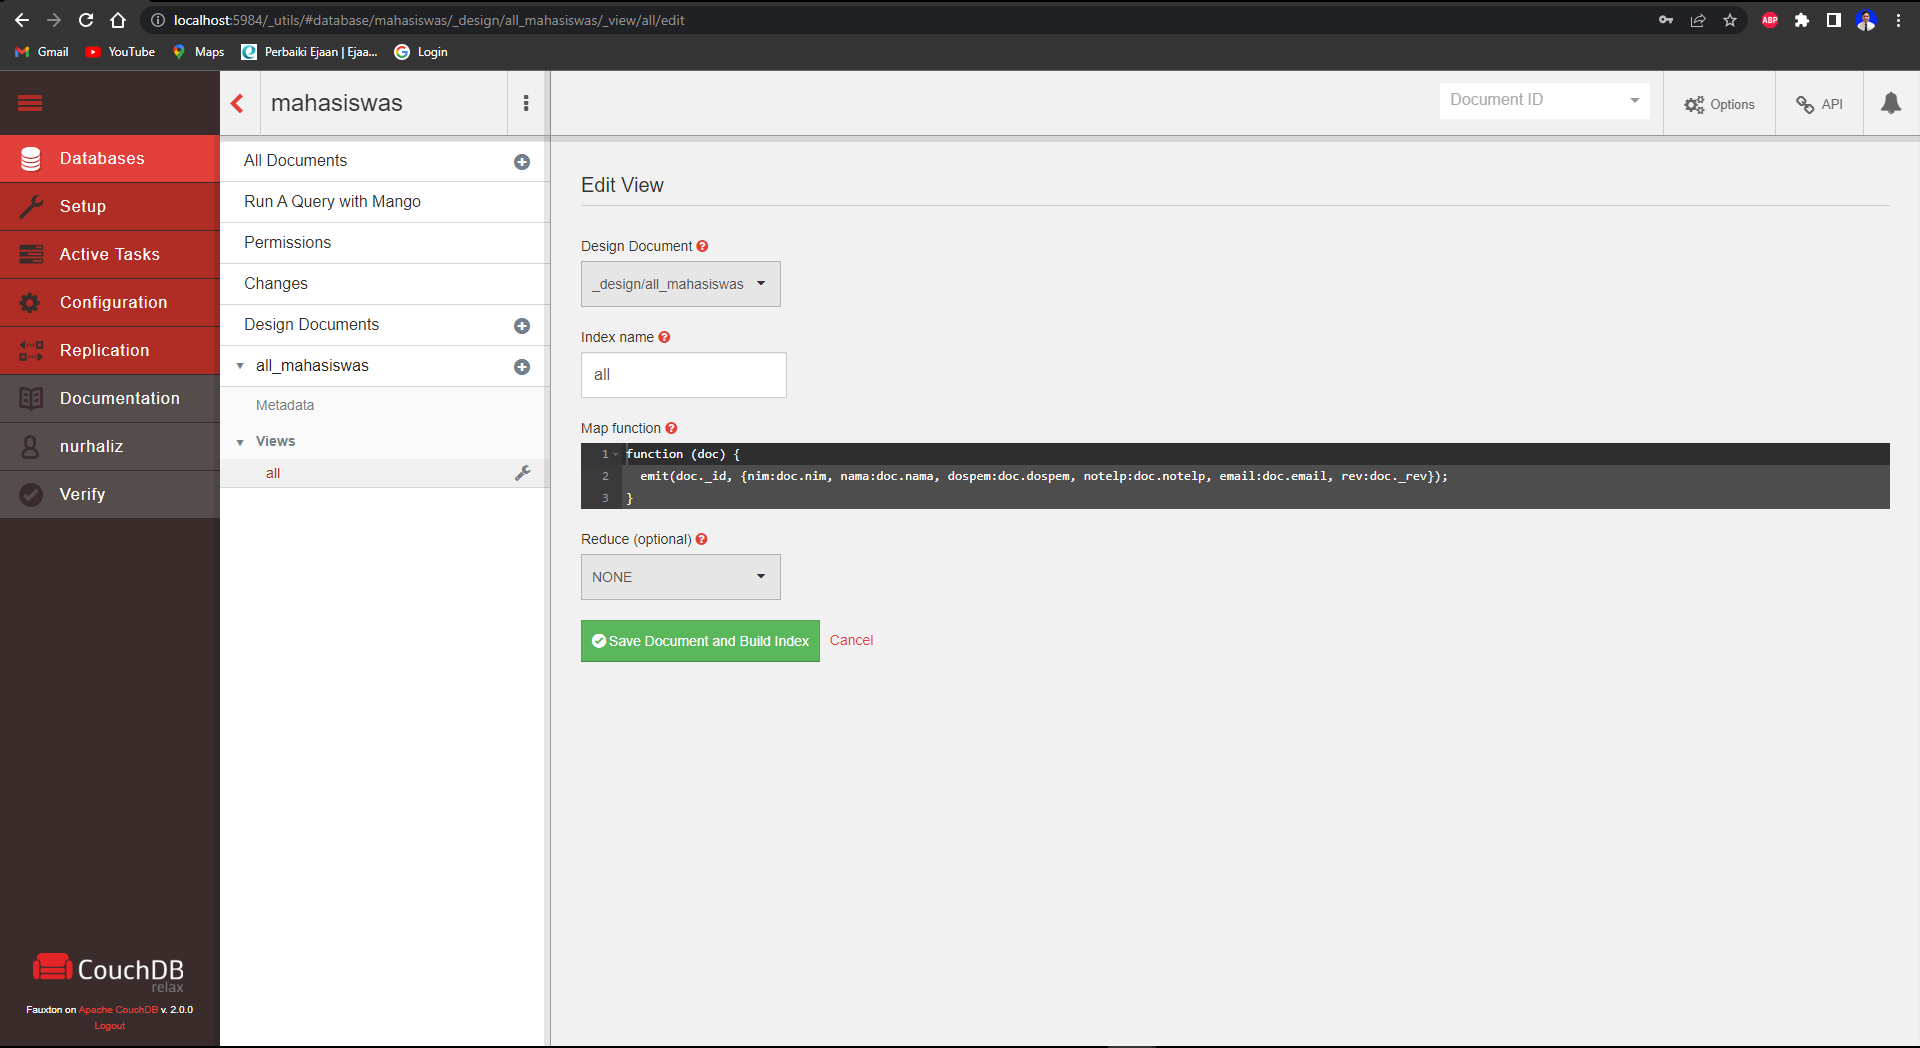Click inside the Index name field

pos(683,375)
